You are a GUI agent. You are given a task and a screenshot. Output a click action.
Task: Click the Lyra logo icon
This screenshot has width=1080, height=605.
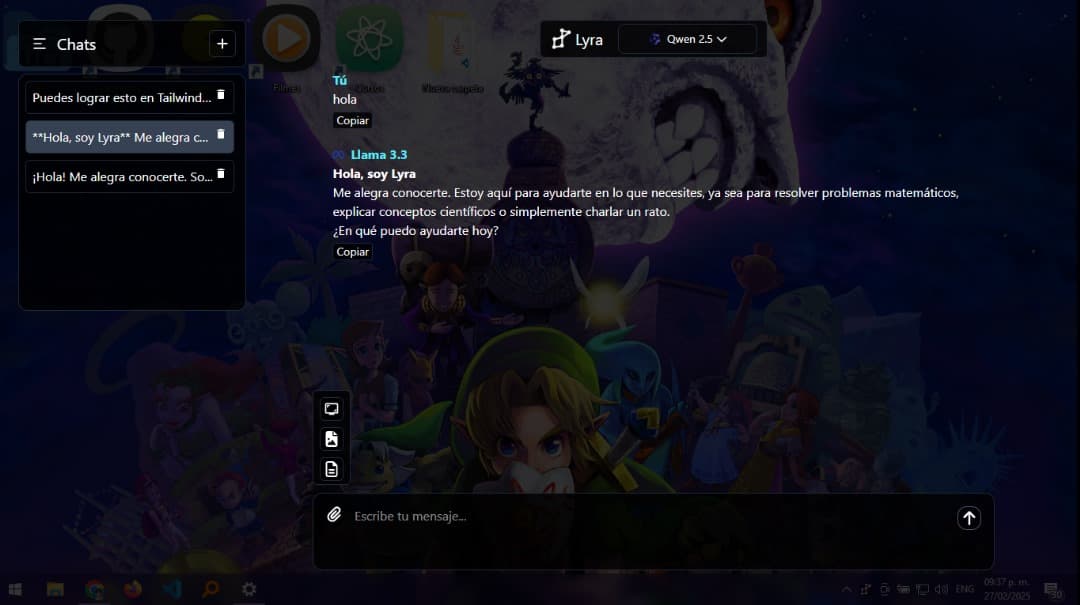[x=561, y=39]
